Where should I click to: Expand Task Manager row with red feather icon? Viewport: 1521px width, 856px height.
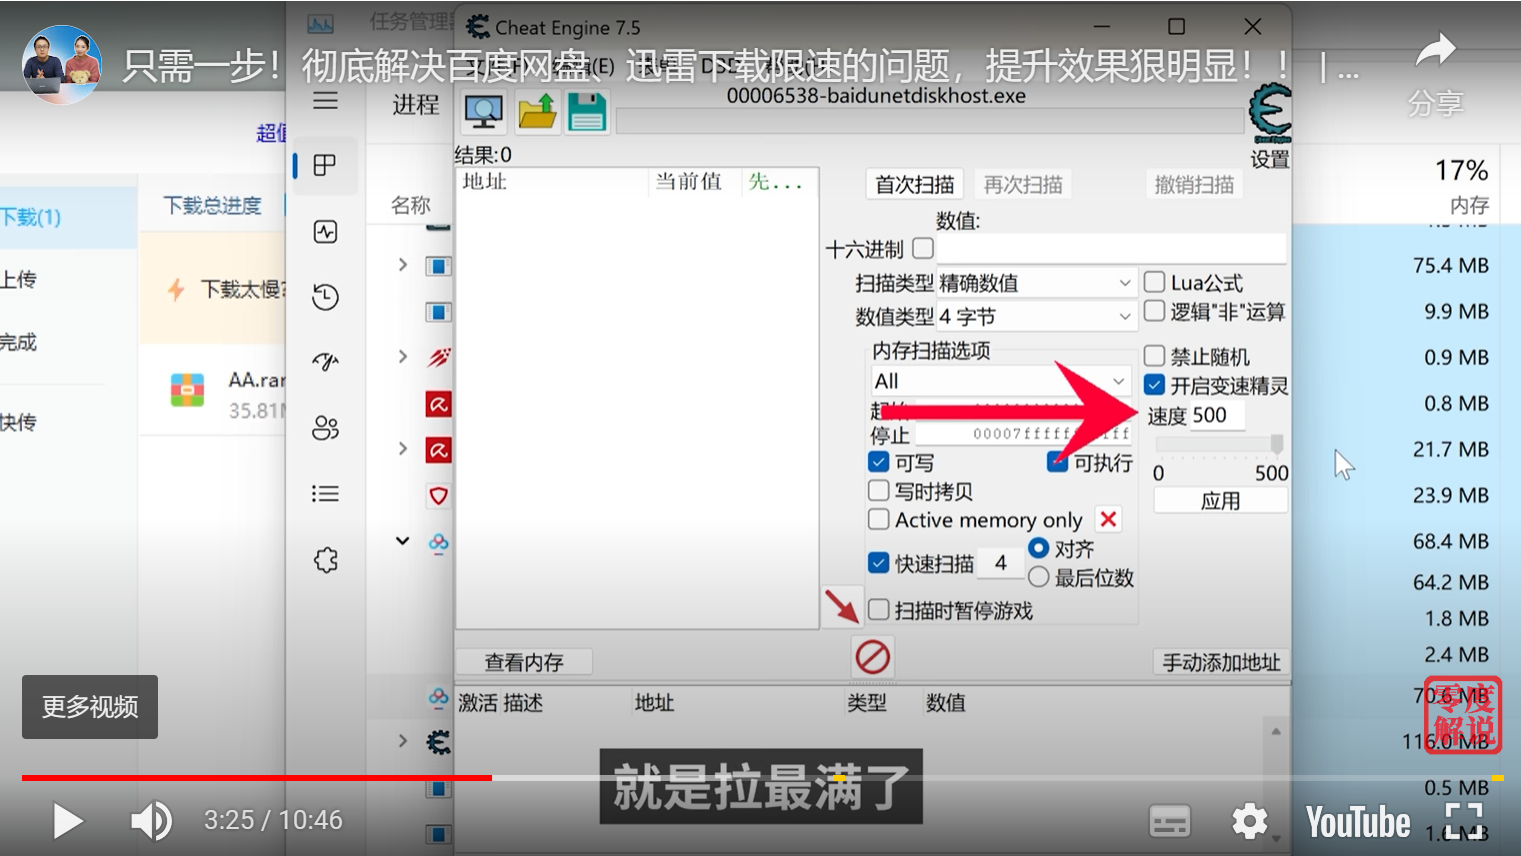(x=403, y=357)
